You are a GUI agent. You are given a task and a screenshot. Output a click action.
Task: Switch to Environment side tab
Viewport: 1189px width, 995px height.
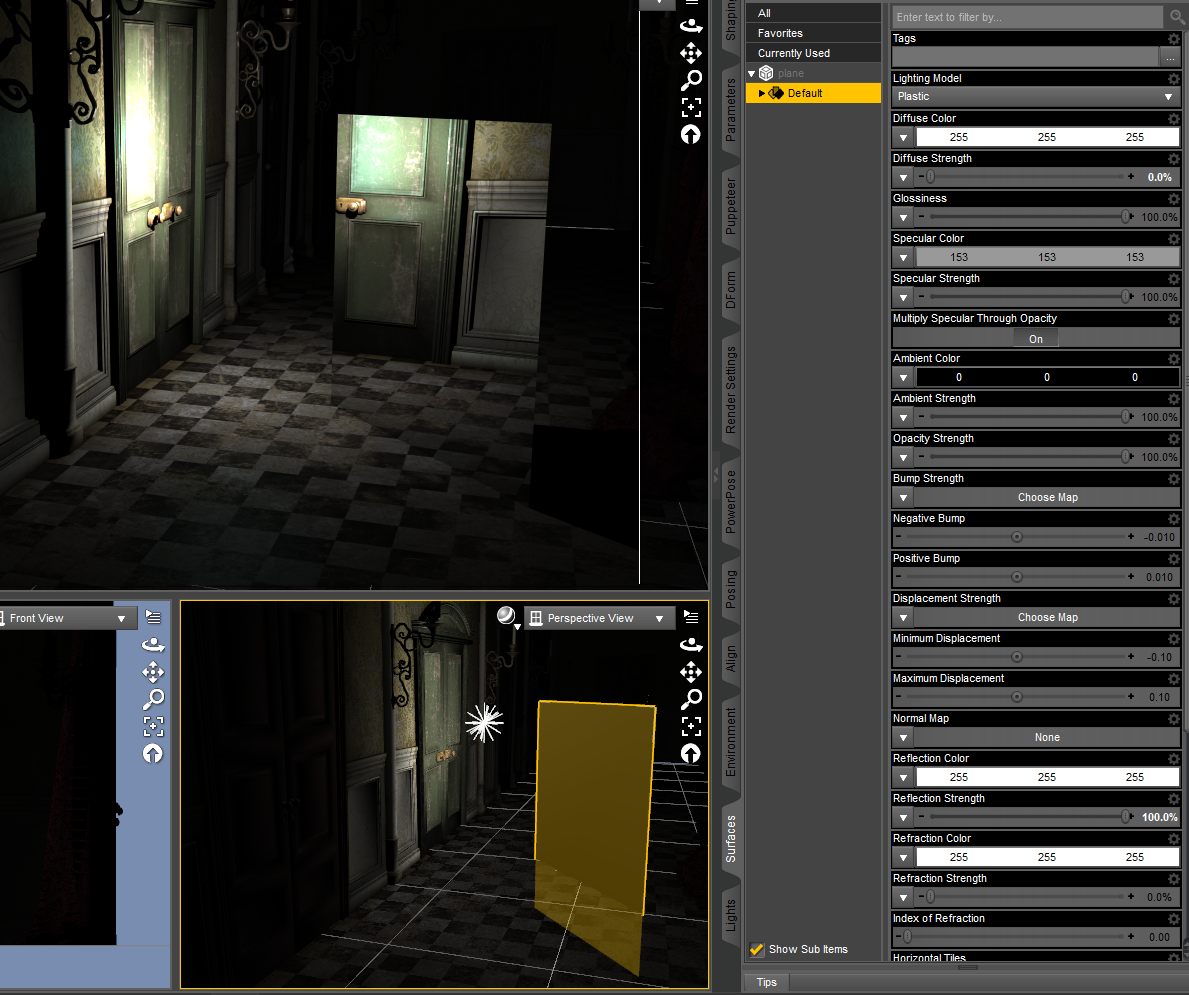[x=730, y=742]
